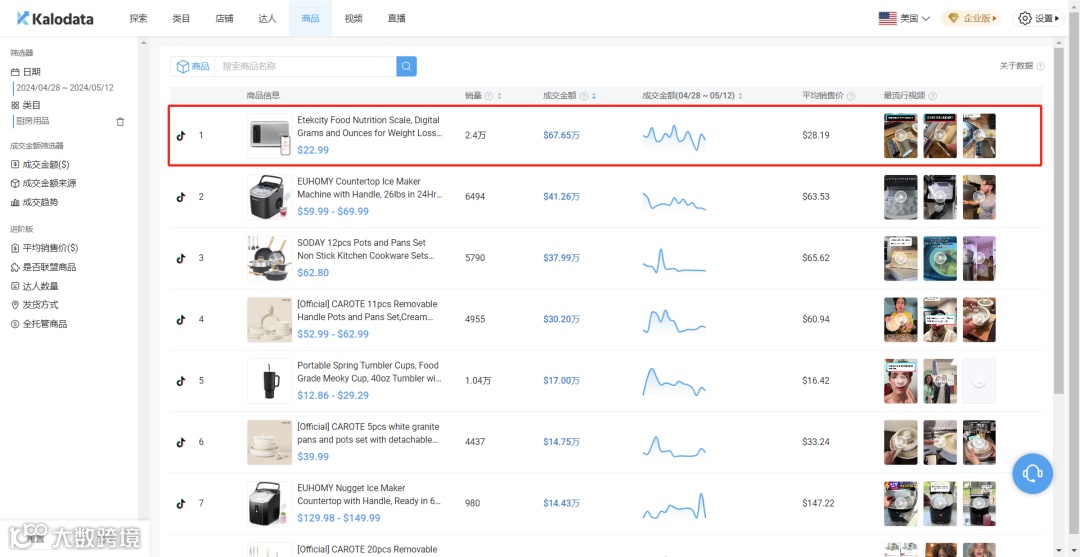The height and width of the screenshot is (557, 1080).
Task: Open the 探索 tab
Action: pyautogui.click(x=138, y=19)
